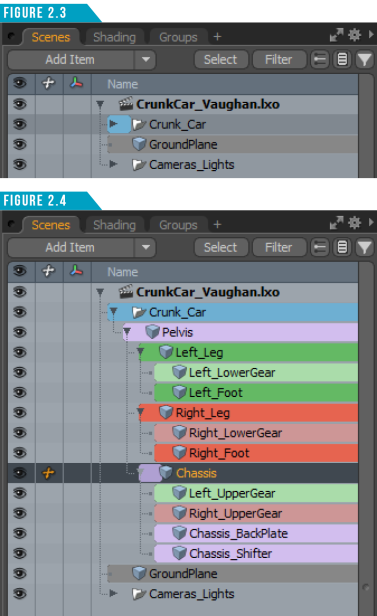Click the Pelvis mesh cube icon

click(x=152, y=332)
